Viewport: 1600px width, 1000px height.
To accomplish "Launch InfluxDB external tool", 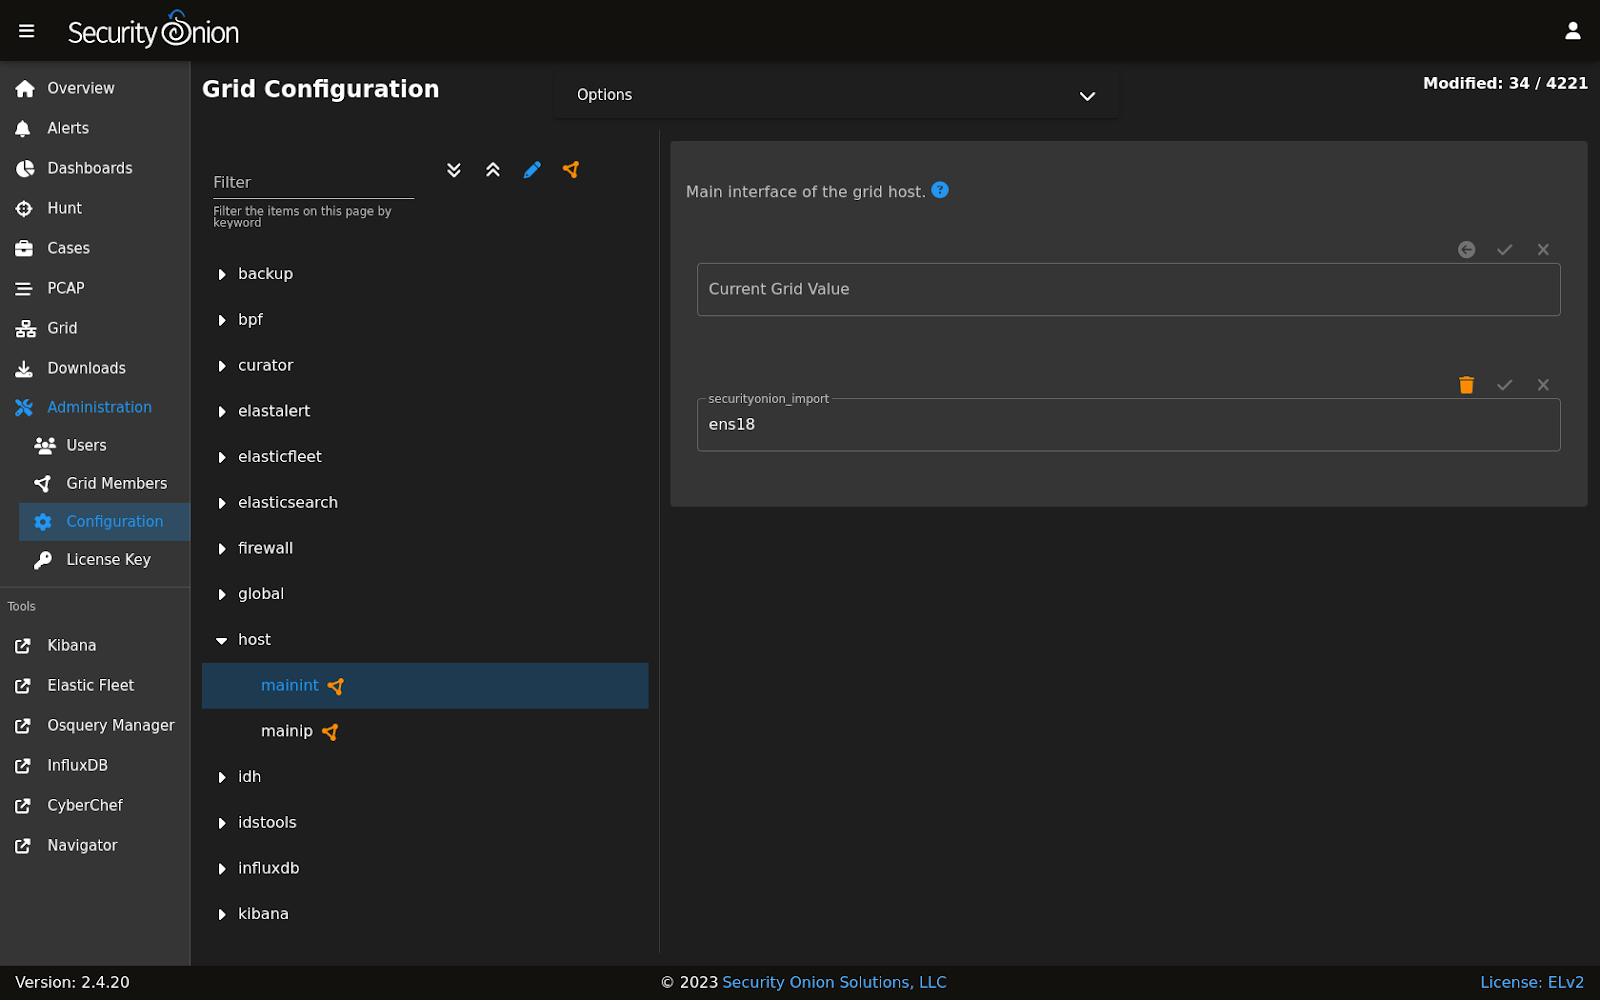I will (x=95, y=765).
